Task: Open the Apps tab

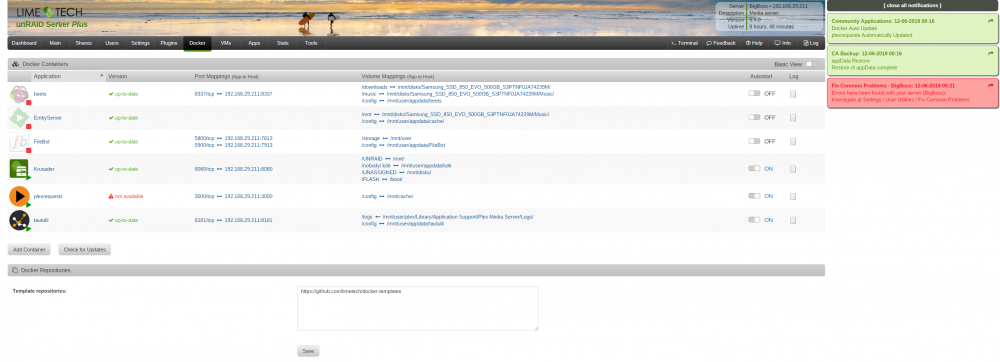Action: (254, 43)
